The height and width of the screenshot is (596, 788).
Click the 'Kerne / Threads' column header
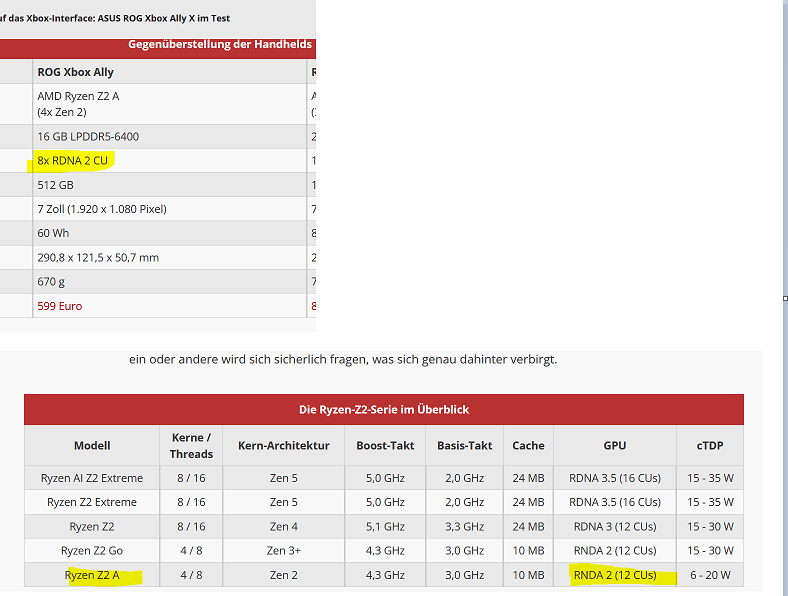191,446
